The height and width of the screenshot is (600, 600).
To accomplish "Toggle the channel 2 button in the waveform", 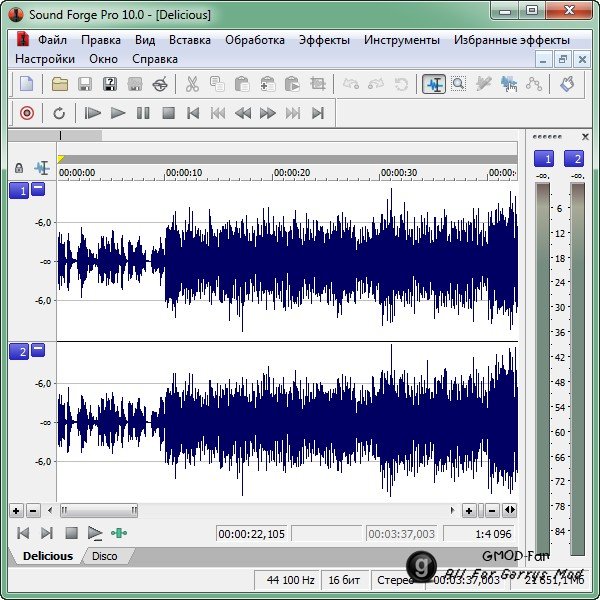I will click(19, 351).
